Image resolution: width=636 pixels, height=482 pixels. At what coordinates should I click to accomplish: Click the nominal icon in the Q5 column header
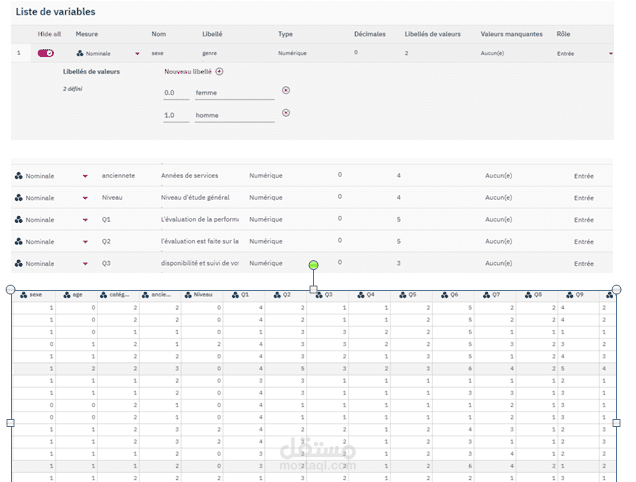[403, 295]
